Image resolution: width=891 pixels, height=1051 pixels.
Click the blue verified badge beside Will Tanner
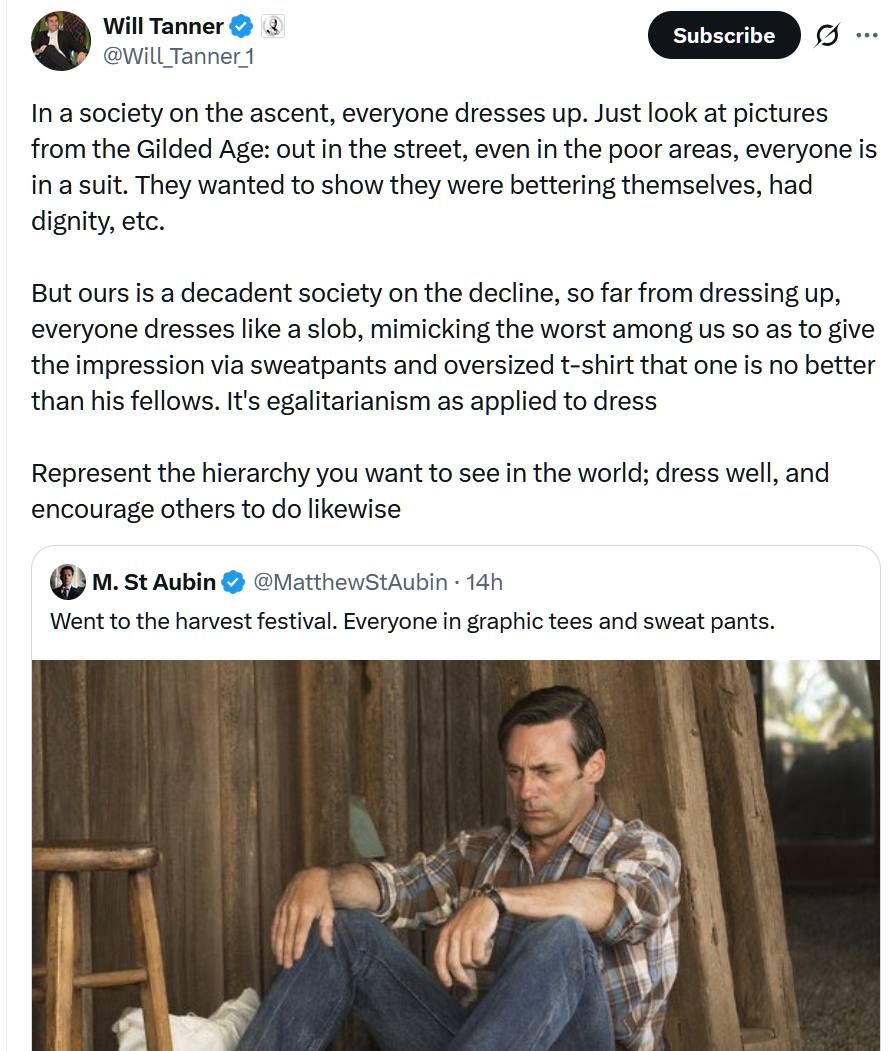point(242,27)
